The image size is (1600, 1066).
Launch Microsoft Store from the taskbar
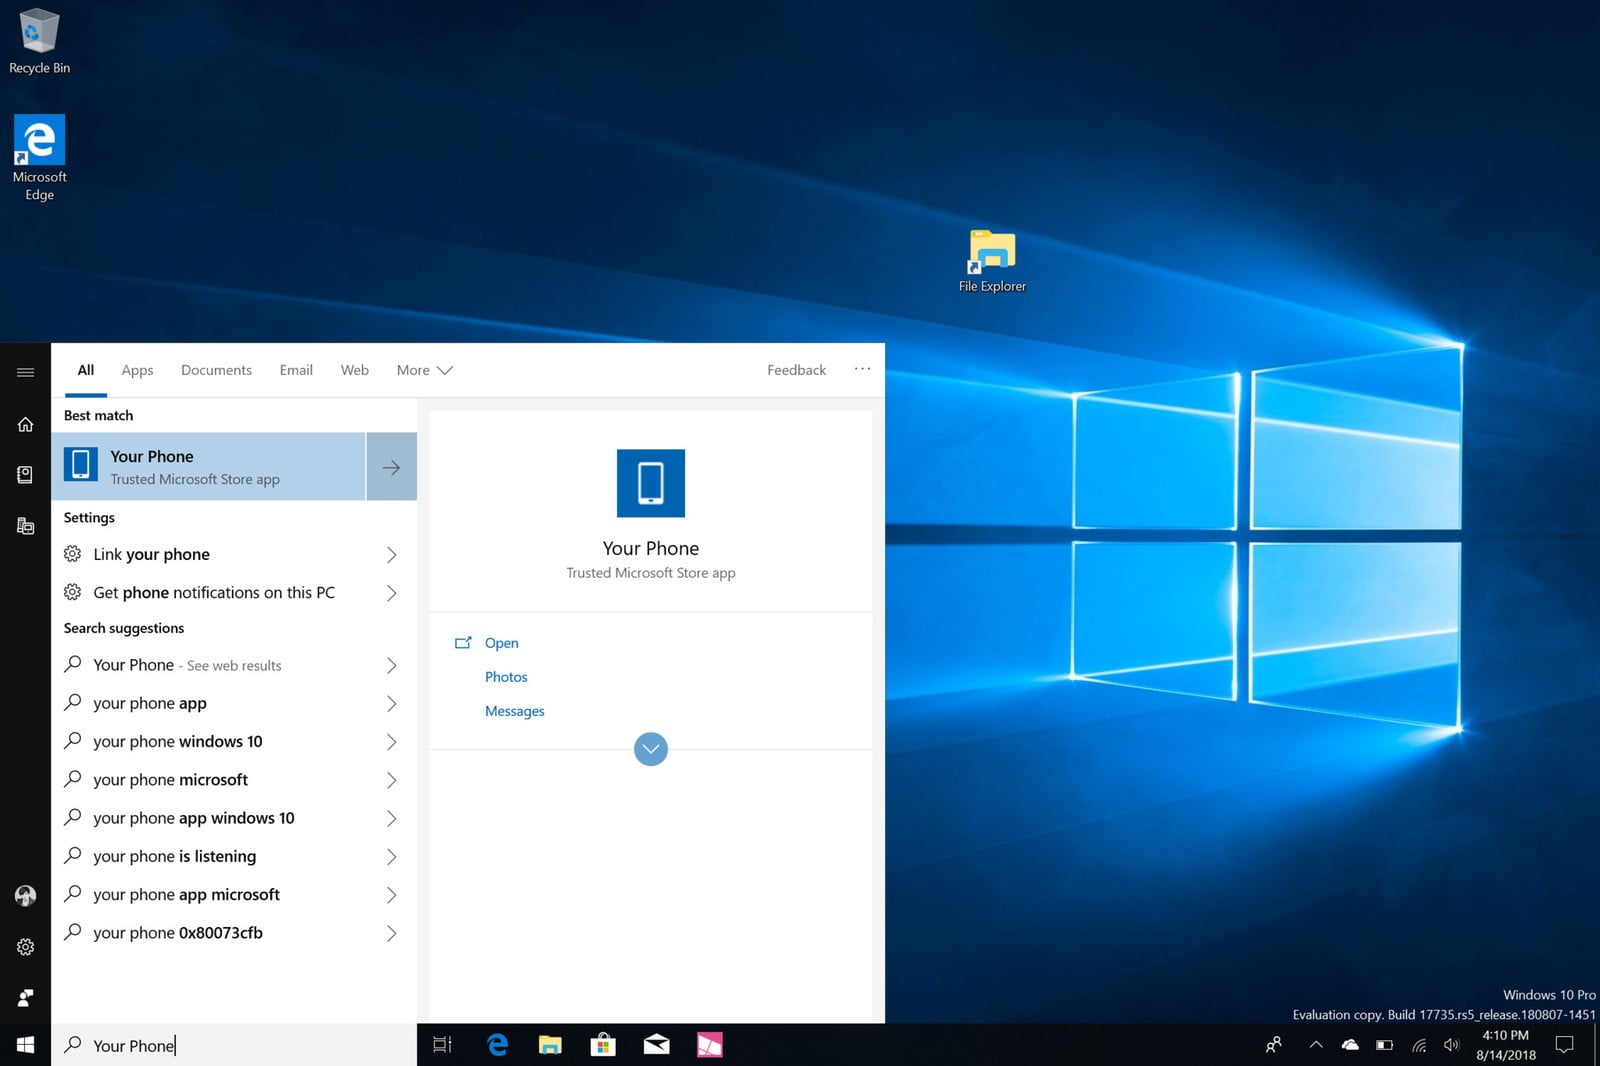coord(602,1045)
